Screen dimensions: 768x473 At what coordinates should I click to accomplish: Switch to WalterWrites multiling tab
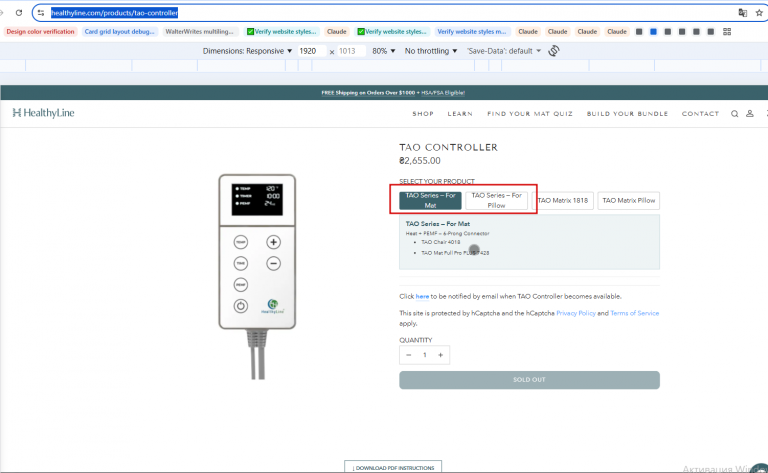[x=199, y=31]
